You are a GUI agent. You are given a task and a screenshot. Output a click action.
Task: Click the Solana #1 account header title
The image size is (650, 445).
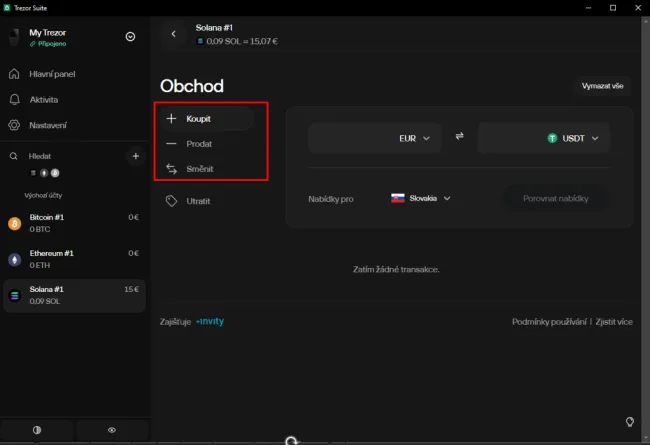[x=214, y=28]
